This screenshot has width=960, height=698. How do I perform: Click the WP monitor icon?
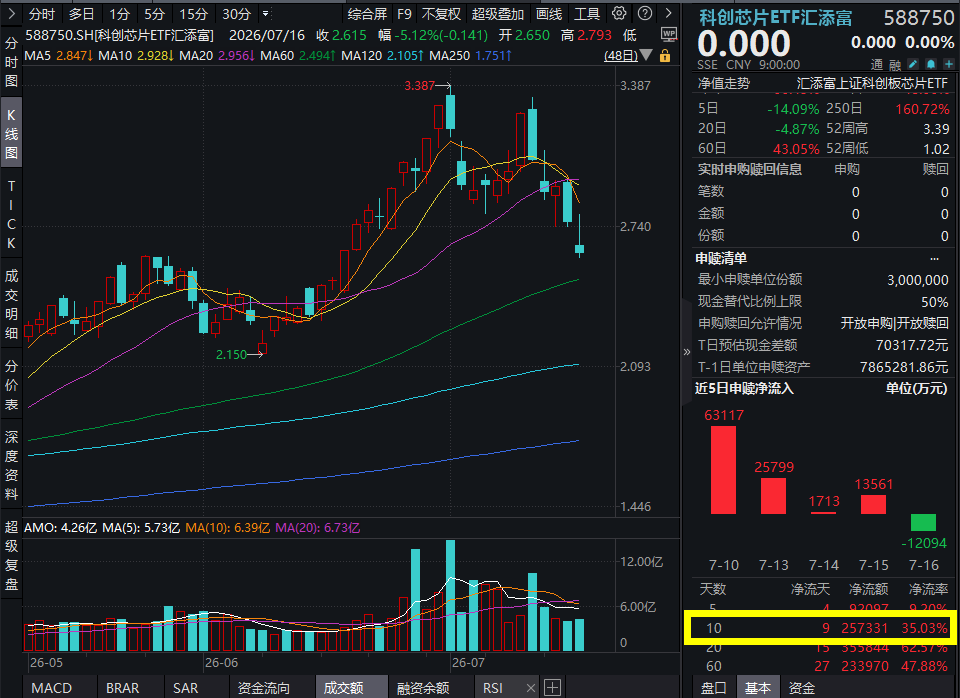pos(669,34)
